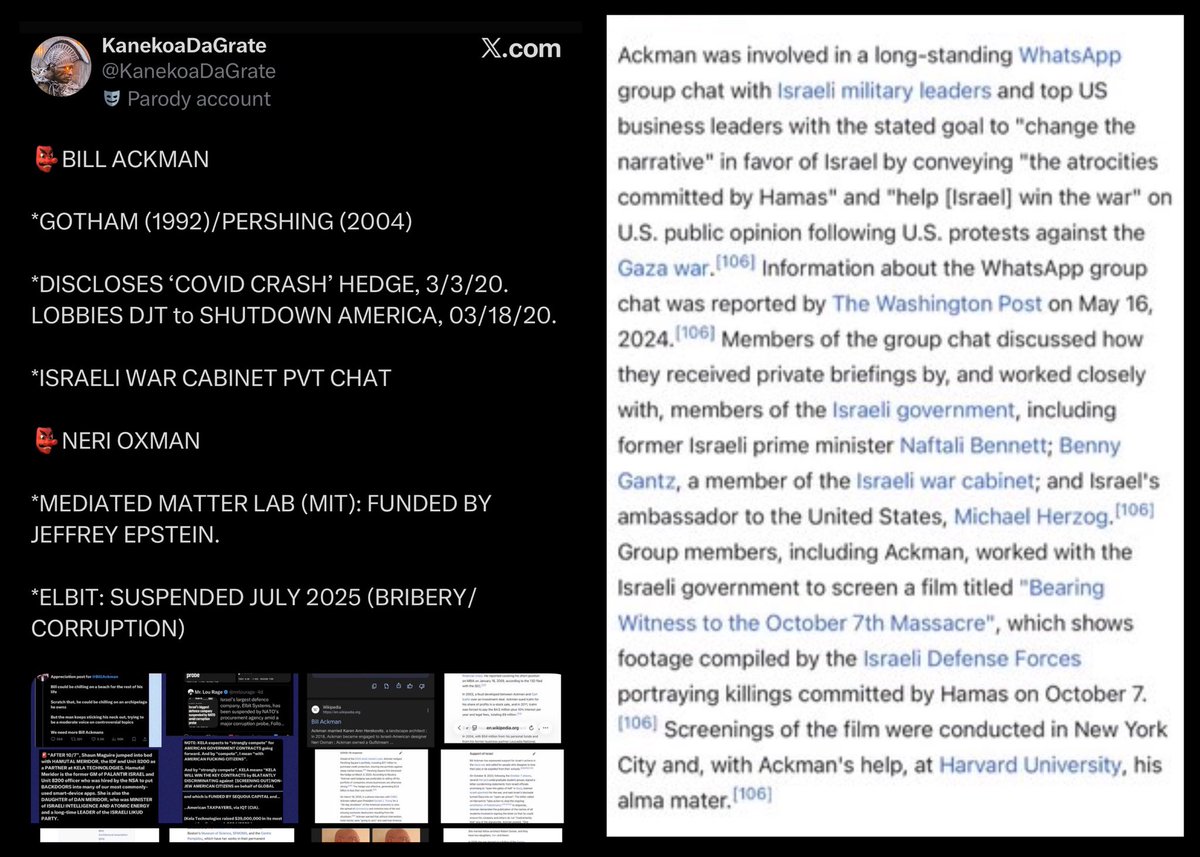Open the Israeli Defense Forces link

tap(971, 658)
